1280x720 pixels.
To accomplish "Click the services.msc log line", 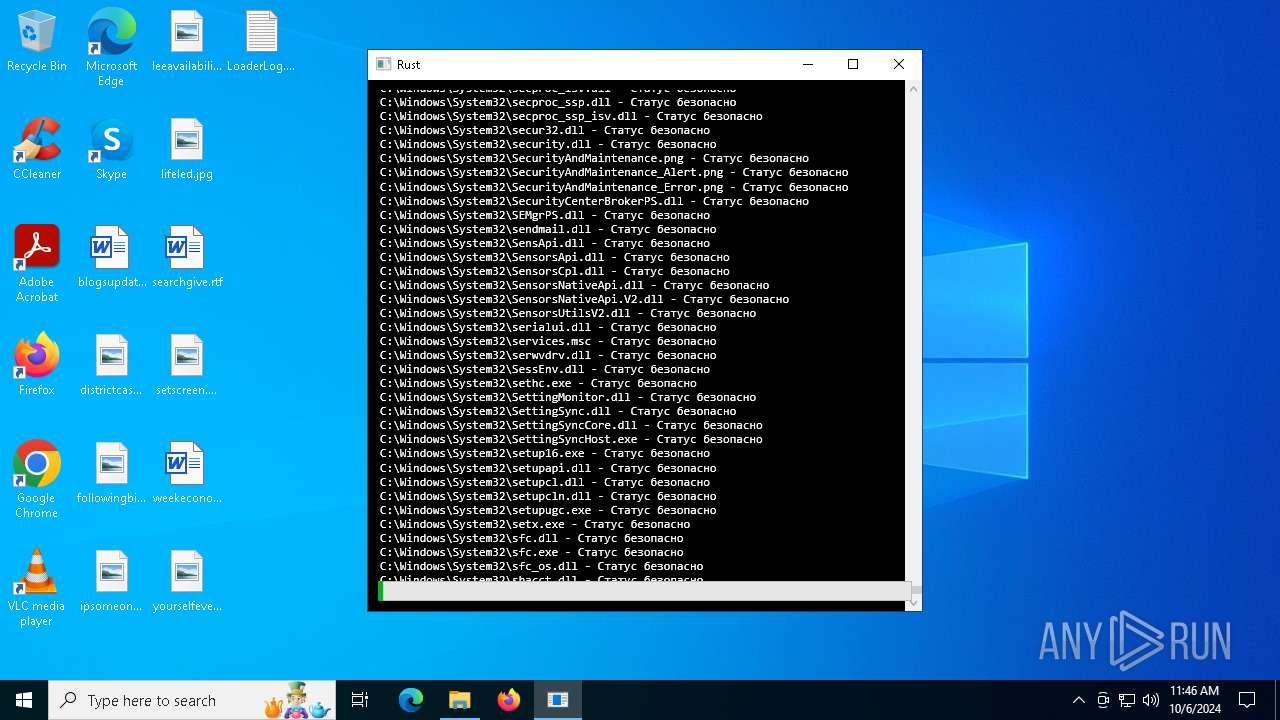I will (548, 341).
